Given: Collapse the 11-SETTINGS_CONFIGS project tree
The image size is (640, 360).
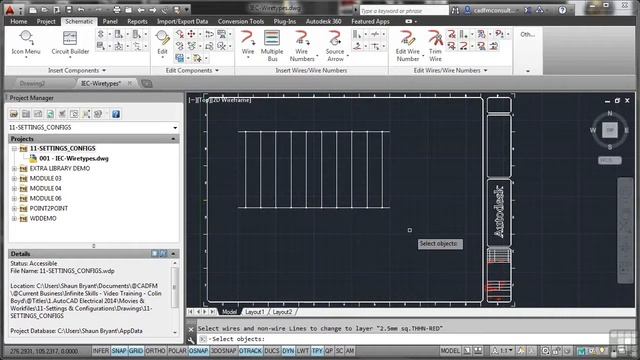Looking at the screenshot, I should click(14, 149).
